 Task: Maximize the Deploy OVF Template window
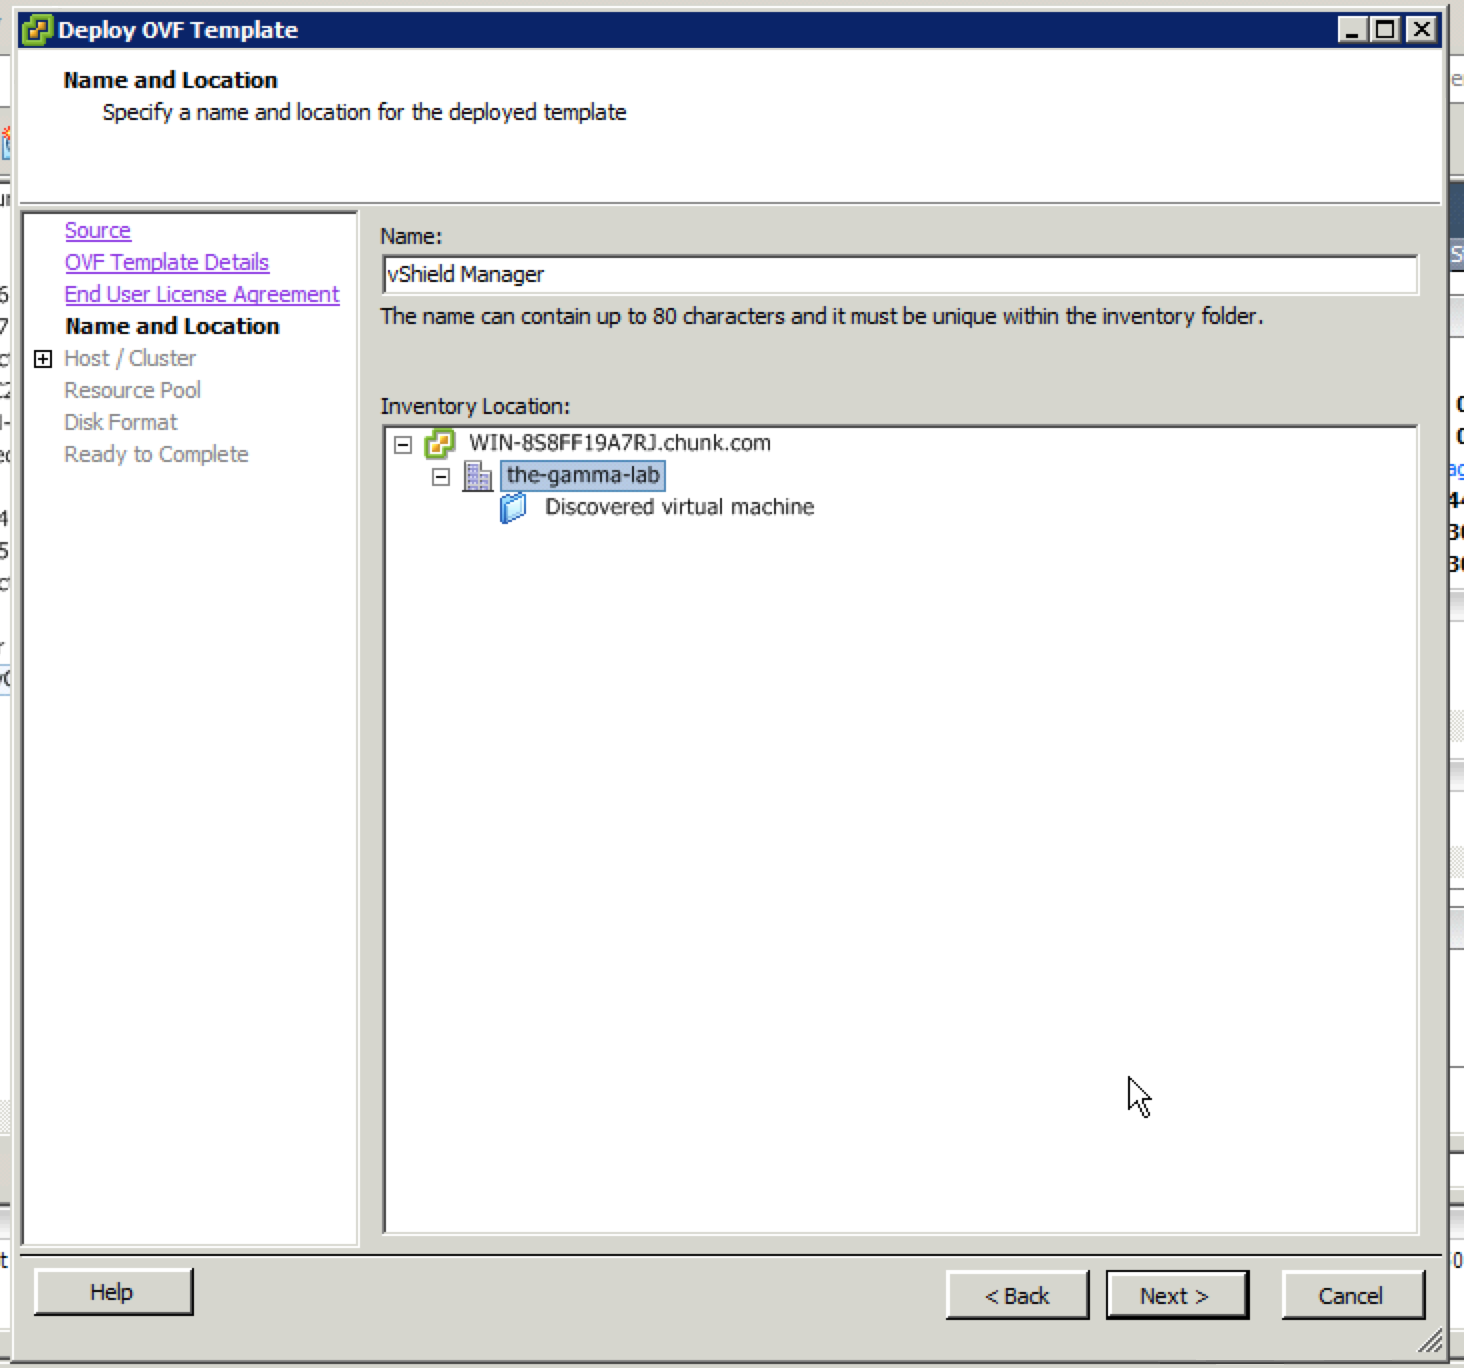(x=1385, y=30)
